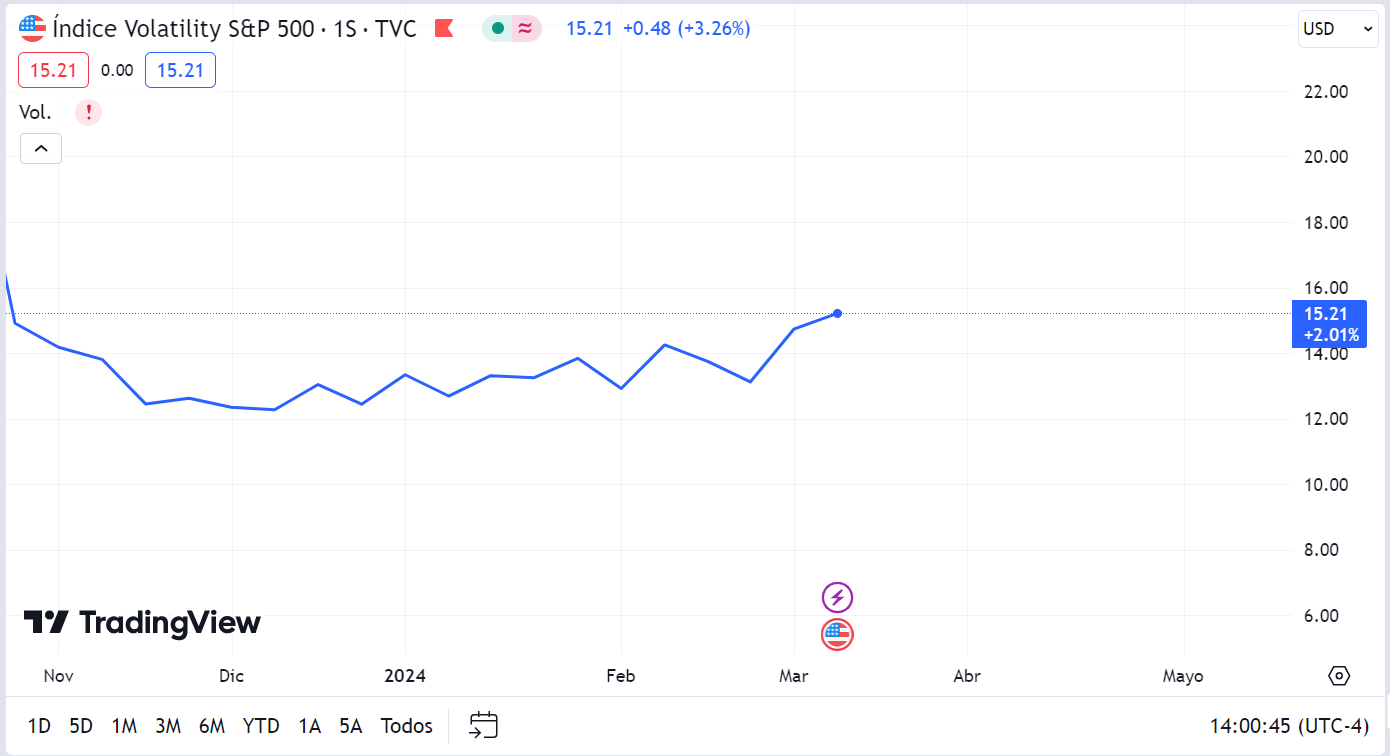This screenshot has width=1390, height=756.
Task: Click the TradingView logo
Action: click(142, 623)
